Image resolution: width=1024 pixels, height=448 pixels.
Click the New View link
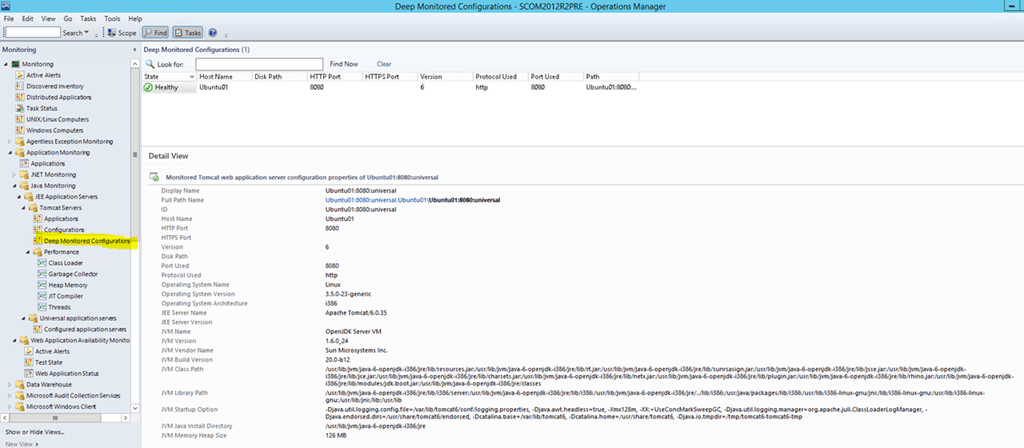(21, 444)
